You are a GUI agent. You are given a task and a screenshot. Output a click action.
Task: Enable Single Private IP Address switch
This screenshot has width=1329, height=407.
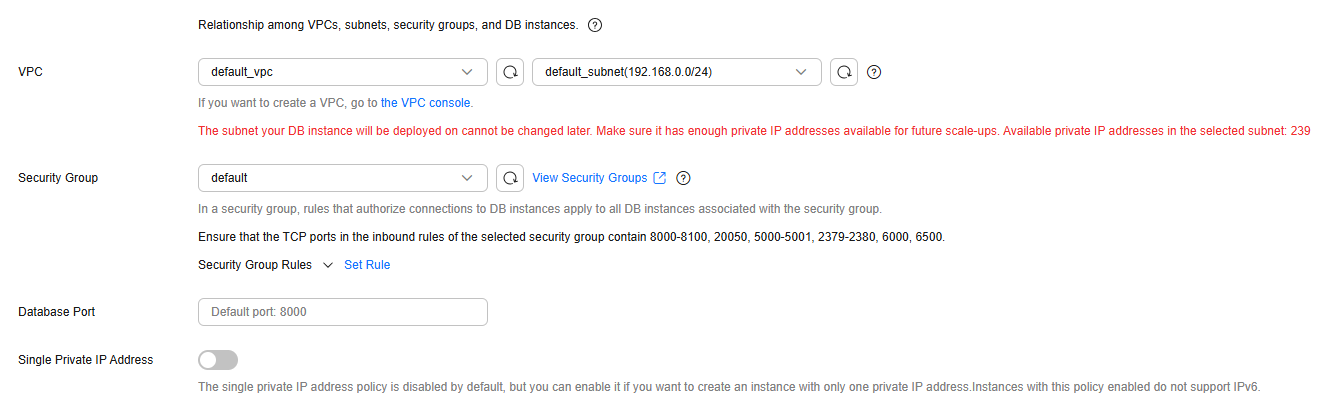218,360
